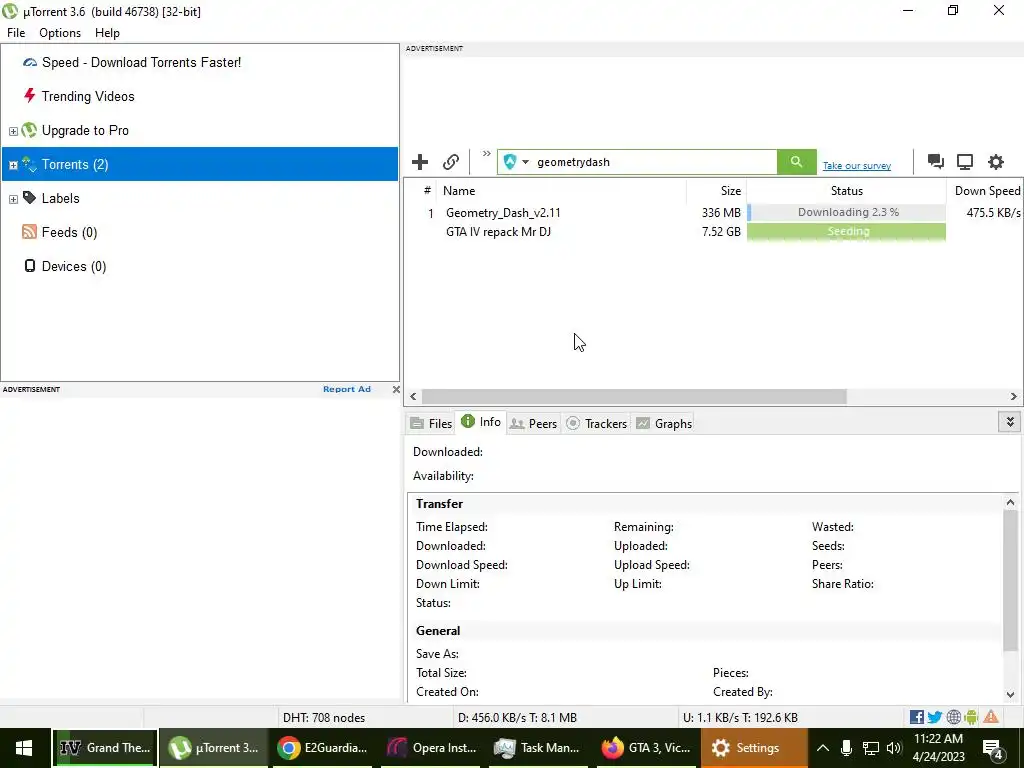The height and width of the screenshot is (768, 1024).
Task: Click the Add Torrent from URL link icon
Action: pyautogui.click(x=451, y=161)
